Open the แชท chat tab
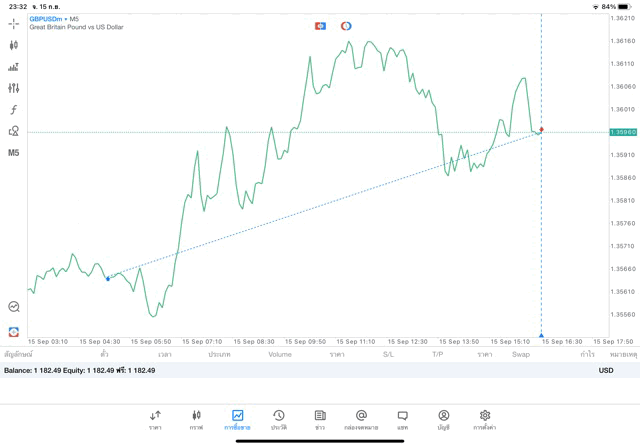 tap(402, 419)
